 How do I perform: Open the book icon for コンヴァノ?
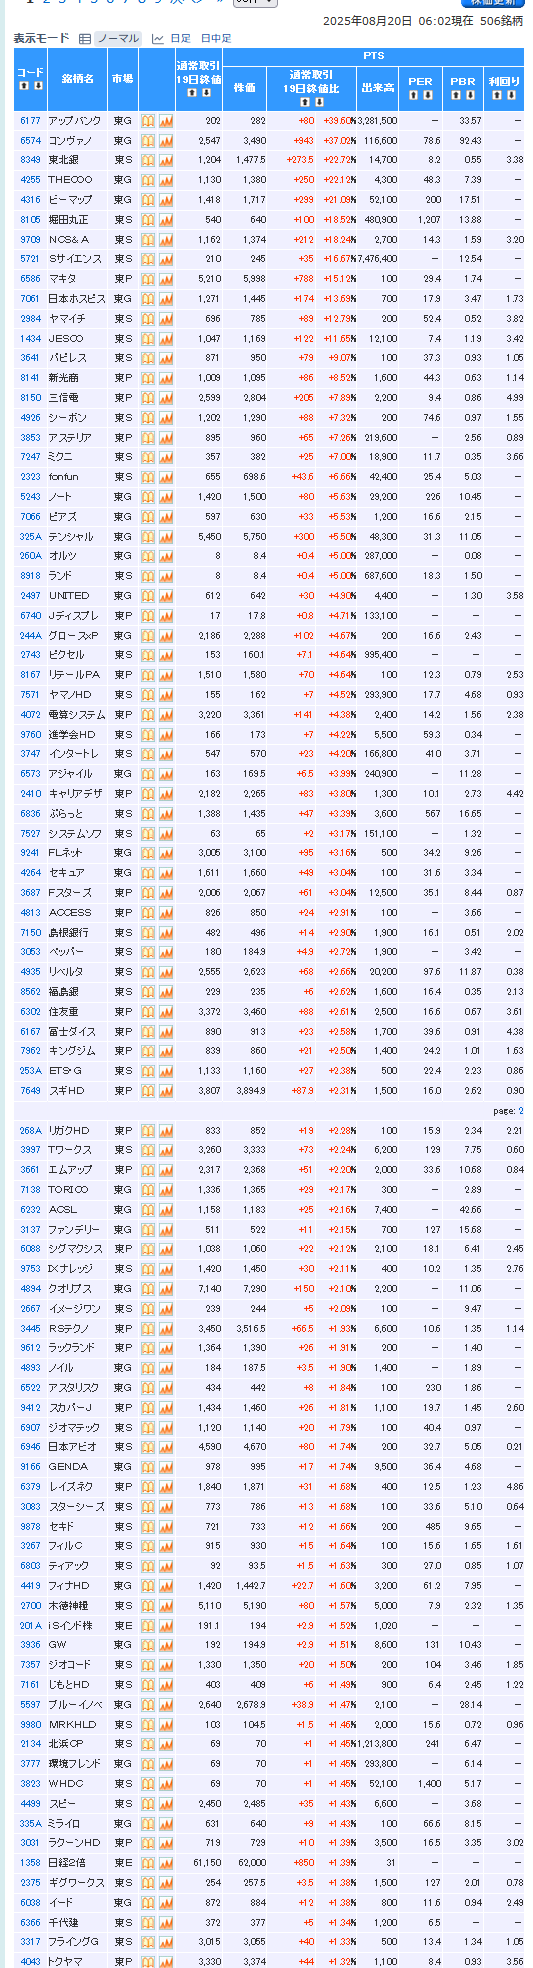[147, 141]
